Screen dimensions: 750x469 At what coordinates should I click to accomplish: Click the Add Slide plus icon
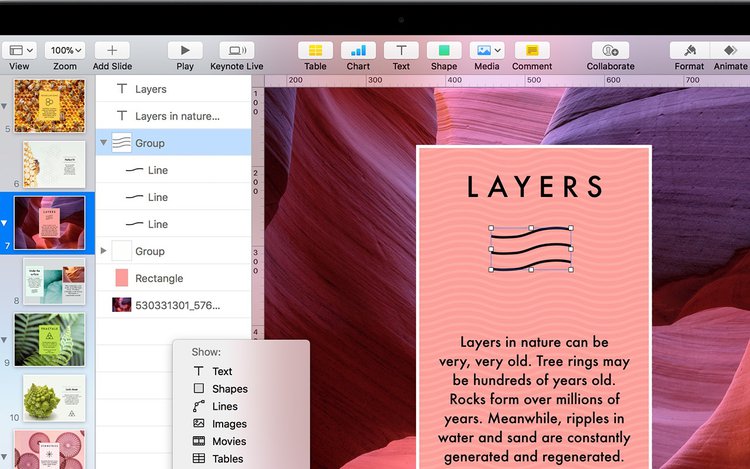coord(112,50)
